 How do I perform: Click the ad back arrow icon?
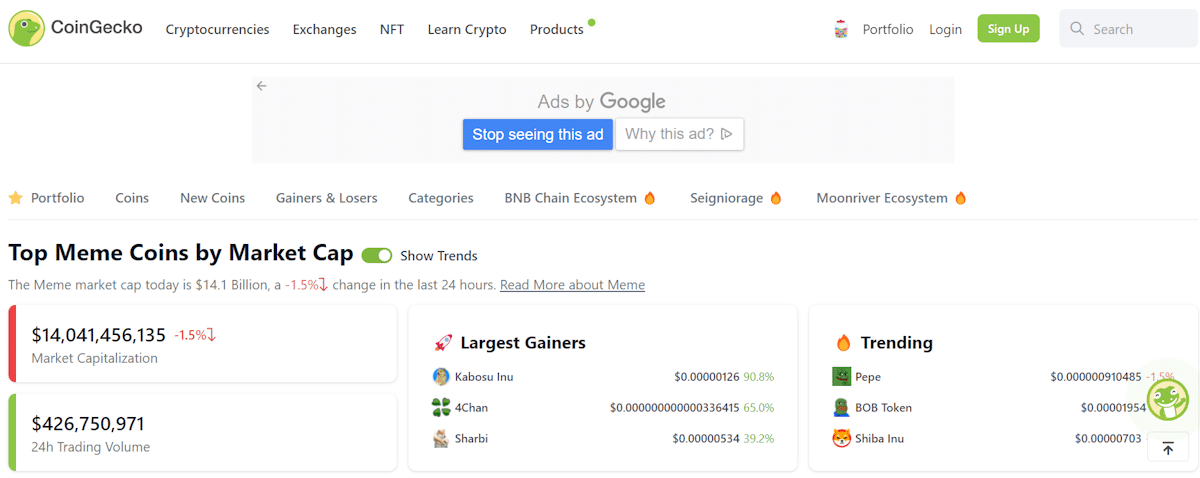[x=262, y=86]
